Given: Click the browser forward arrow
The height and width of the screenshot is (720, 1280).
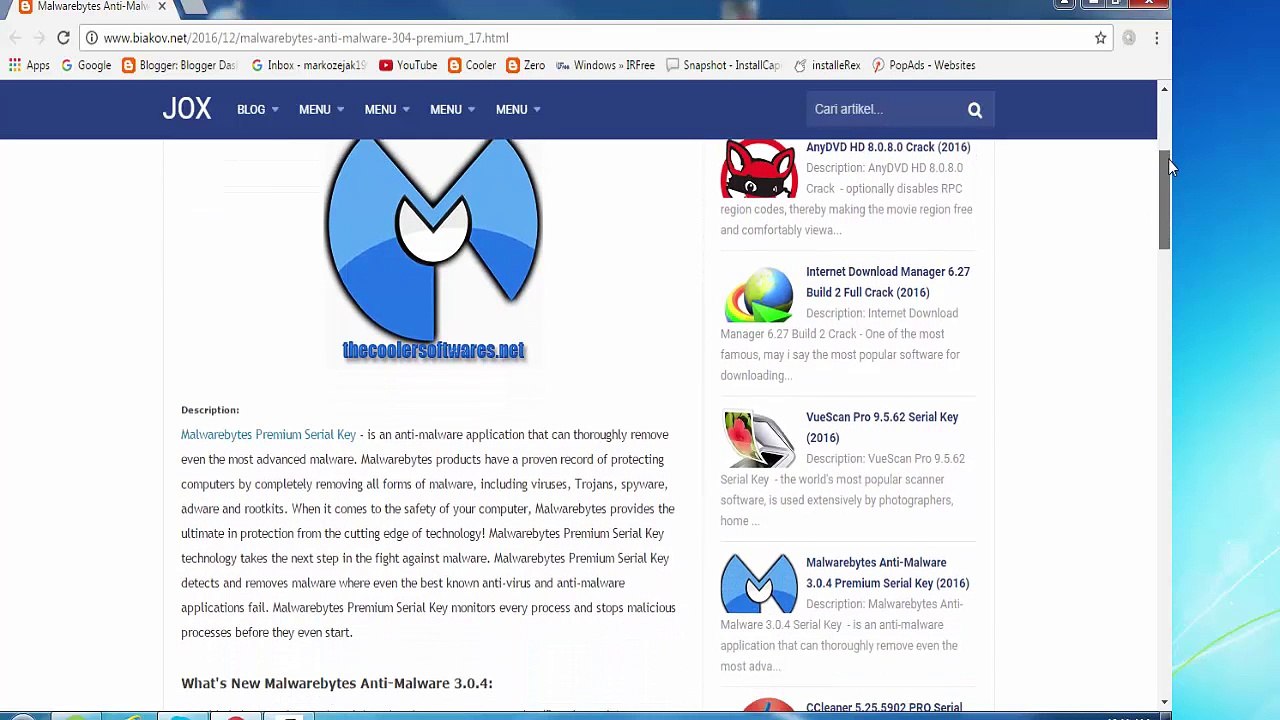Looking at the screenshot, I should 39,38.
